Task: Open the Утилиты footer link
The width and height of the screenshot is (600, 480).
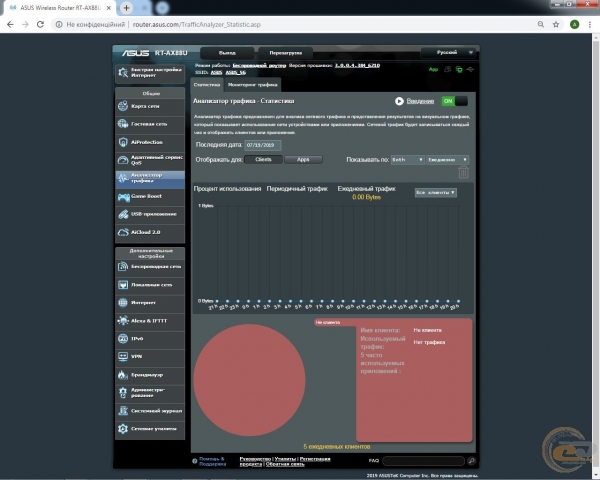Action: tap(285, 459)
